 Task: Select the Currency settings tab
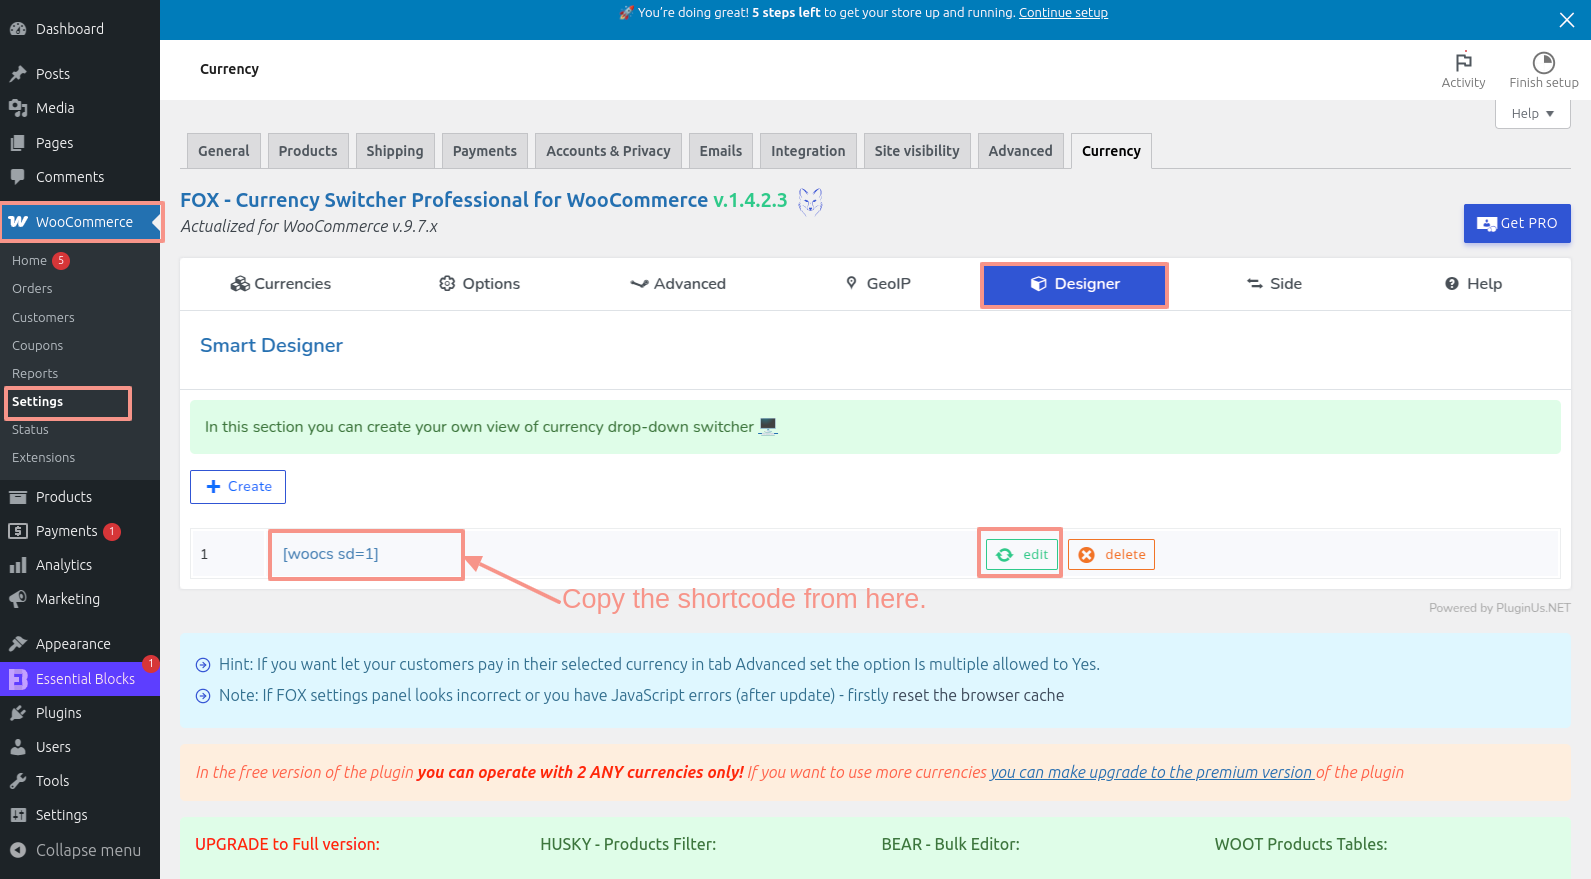1111,151
